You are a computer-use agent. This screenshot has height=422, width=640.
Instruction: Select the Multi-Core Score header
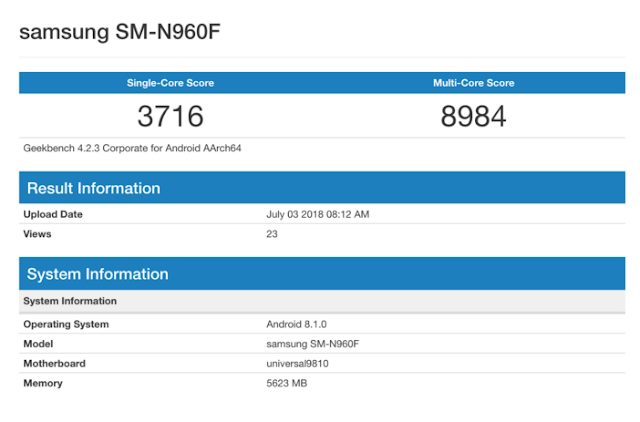coord(473,83)
